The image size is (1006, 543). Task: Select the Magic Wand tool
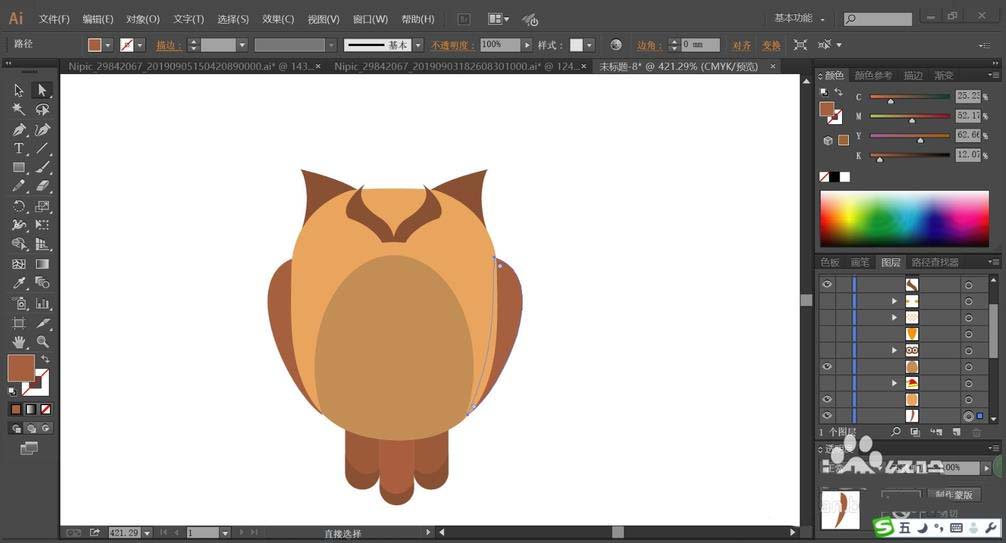(x=19, y=110)
